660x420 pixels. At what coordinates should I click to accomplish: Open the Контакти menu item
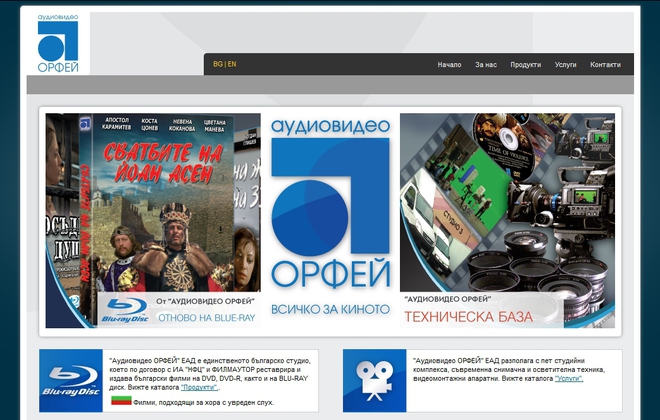605,65
